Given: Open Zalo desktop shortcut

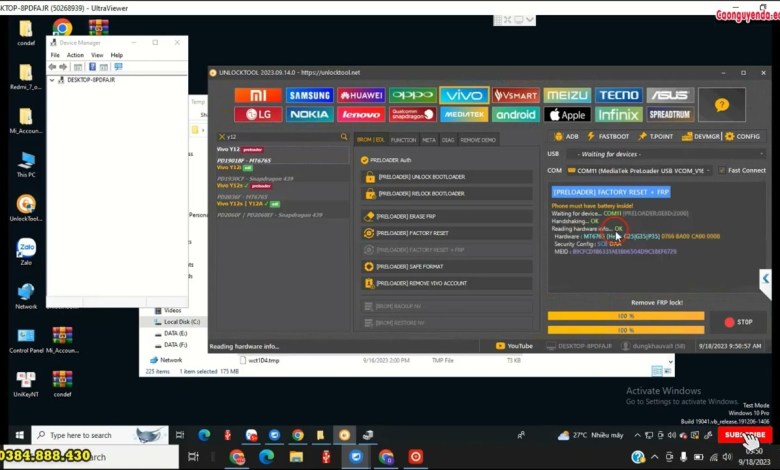Looking at the screenshot, I should (26, 251).
